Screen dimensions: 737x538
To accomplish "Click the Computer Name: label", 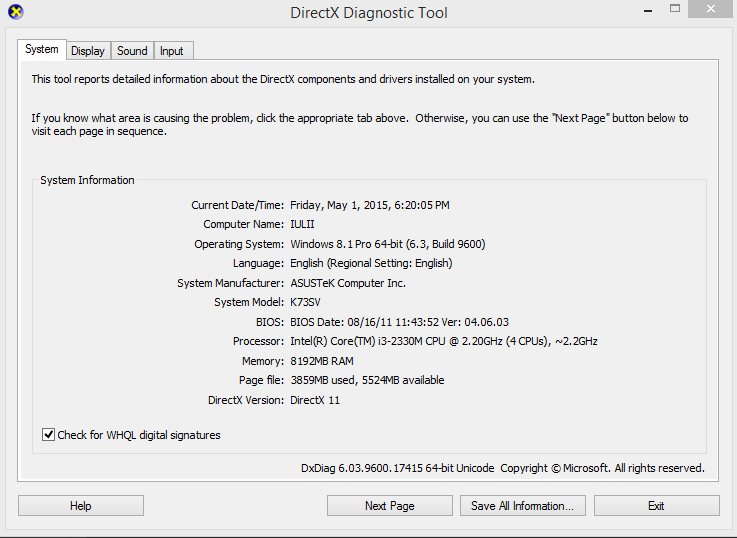I will coord(243,224).
